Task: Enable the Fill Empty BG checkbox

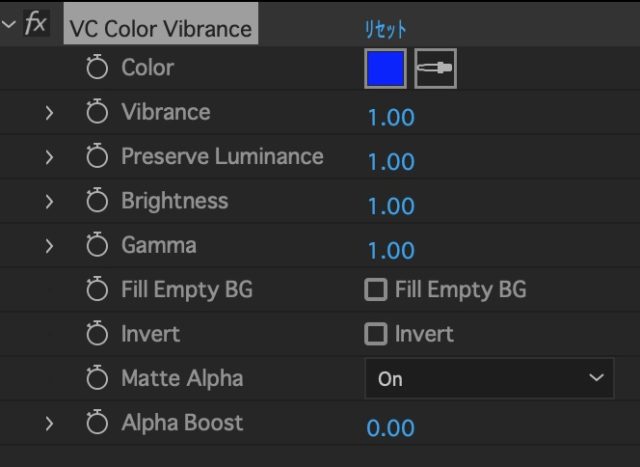Action: click(x=376, y=290)
